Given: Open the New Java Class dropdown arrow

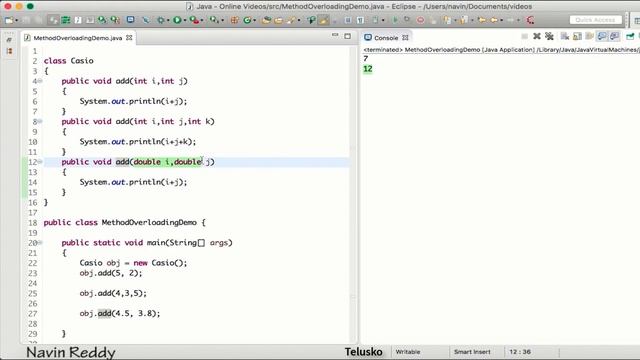Looking at the screenshot, I should 255,20.
